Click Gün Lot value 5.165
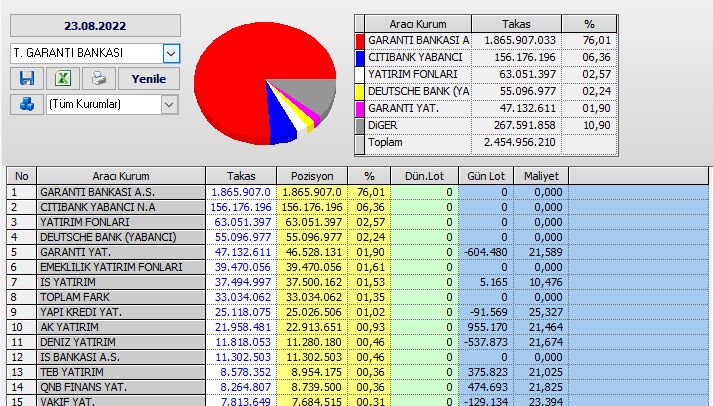Viewport: 713px width, 406px height. coord(493,282)
